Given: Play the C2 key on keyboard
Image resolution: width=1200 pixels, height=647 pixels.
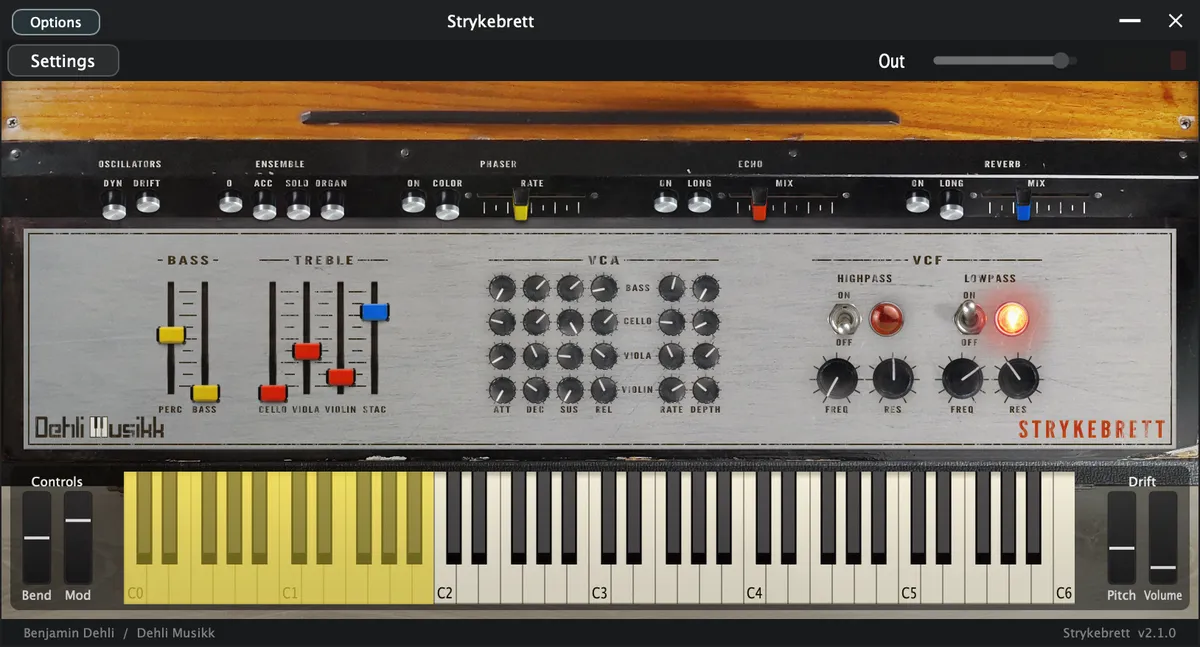Looking at the screenshot, I should point(445,585).
